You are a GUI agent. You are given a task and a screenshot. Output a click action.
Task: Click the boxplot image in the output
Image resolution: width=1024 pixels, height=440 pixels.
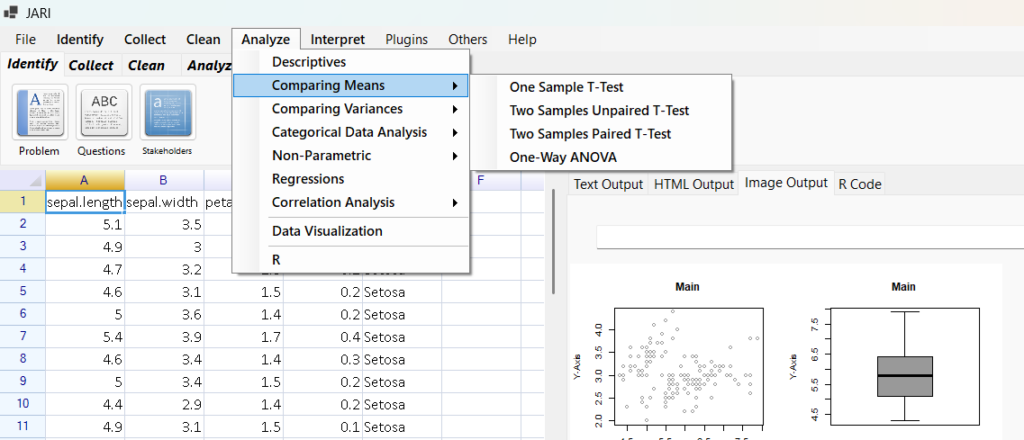pyautogui.click(x=903, y=360)
